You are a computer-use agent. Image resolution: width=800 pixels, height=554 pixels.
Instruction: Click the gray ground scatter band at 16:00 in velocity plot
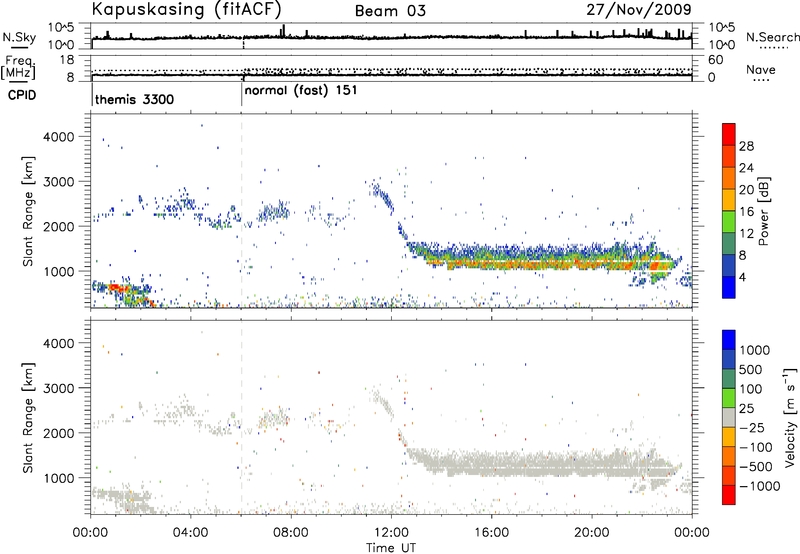[x=491, y=464]
